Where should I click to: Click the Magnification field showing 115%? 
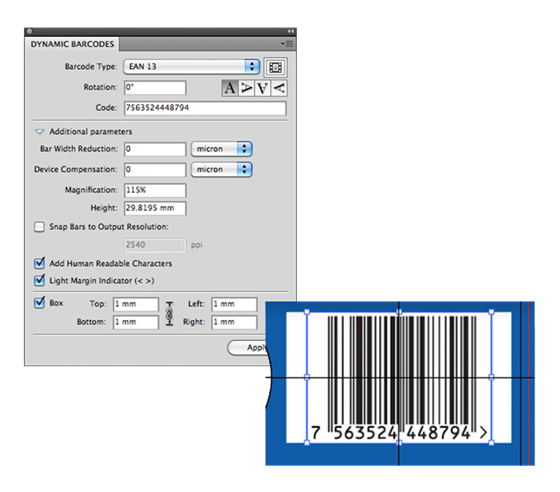[155, 190]
